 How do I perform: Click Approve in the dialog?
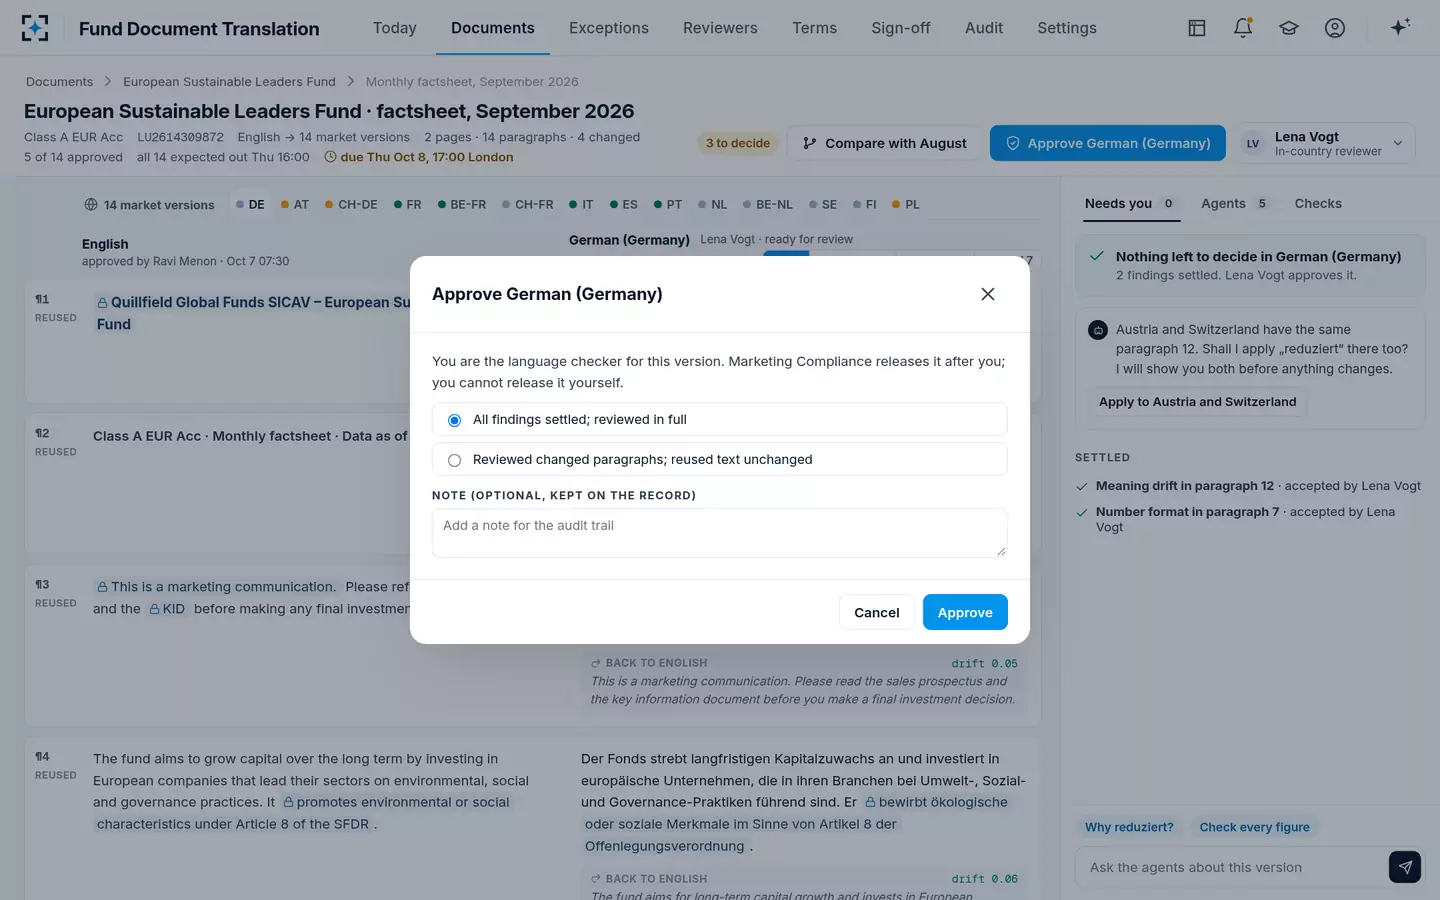pos(965,612)
